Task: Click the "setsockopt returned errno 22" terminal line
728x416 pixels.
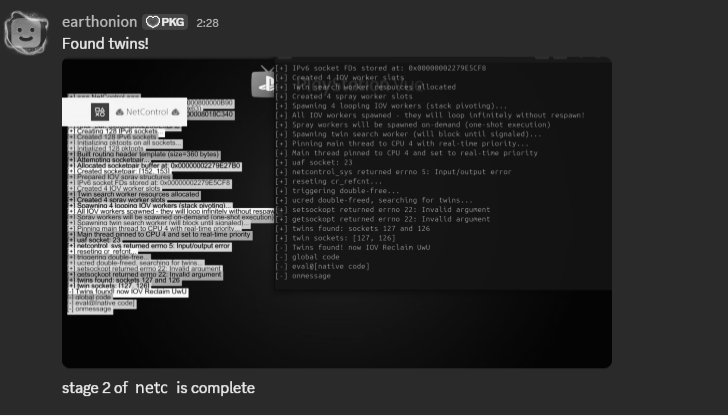Action: [x=383, y=209]
